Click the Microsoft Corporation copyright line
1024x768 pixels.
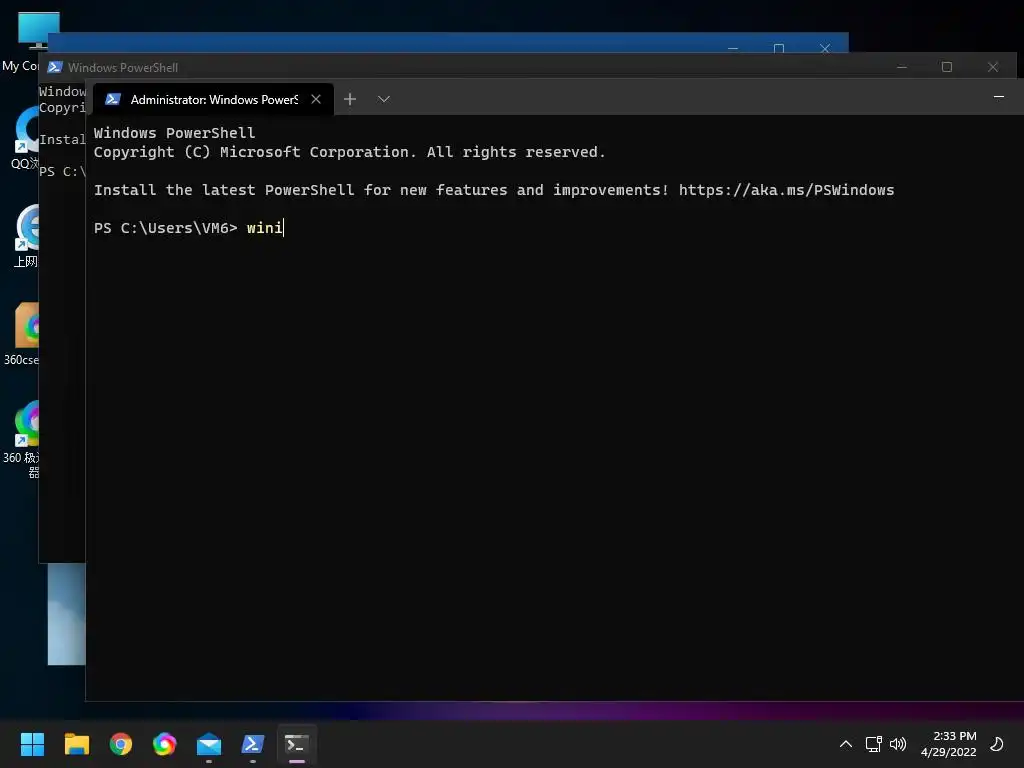tap(349, 152)
